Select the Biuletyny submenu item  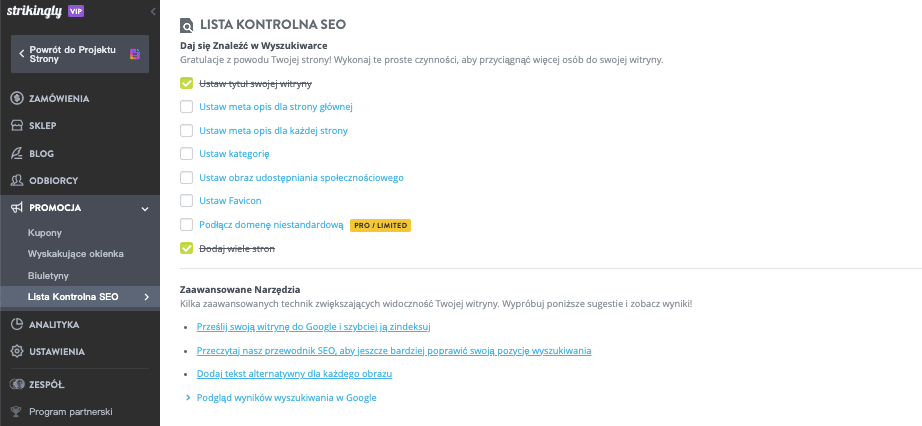click(x=48, y=275)
